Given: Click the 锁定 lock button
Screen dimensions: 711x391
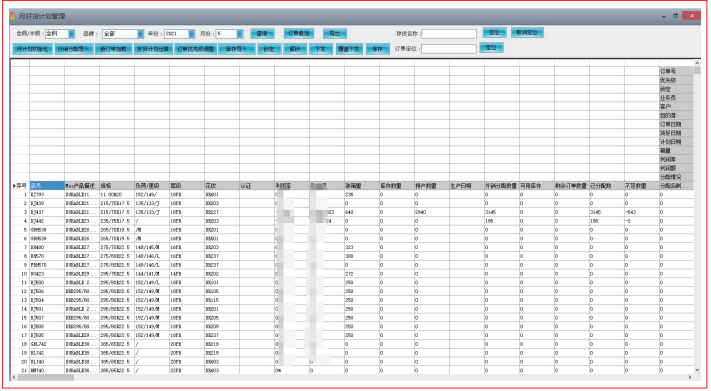Looking at the screenshot, I should point(269,49).
